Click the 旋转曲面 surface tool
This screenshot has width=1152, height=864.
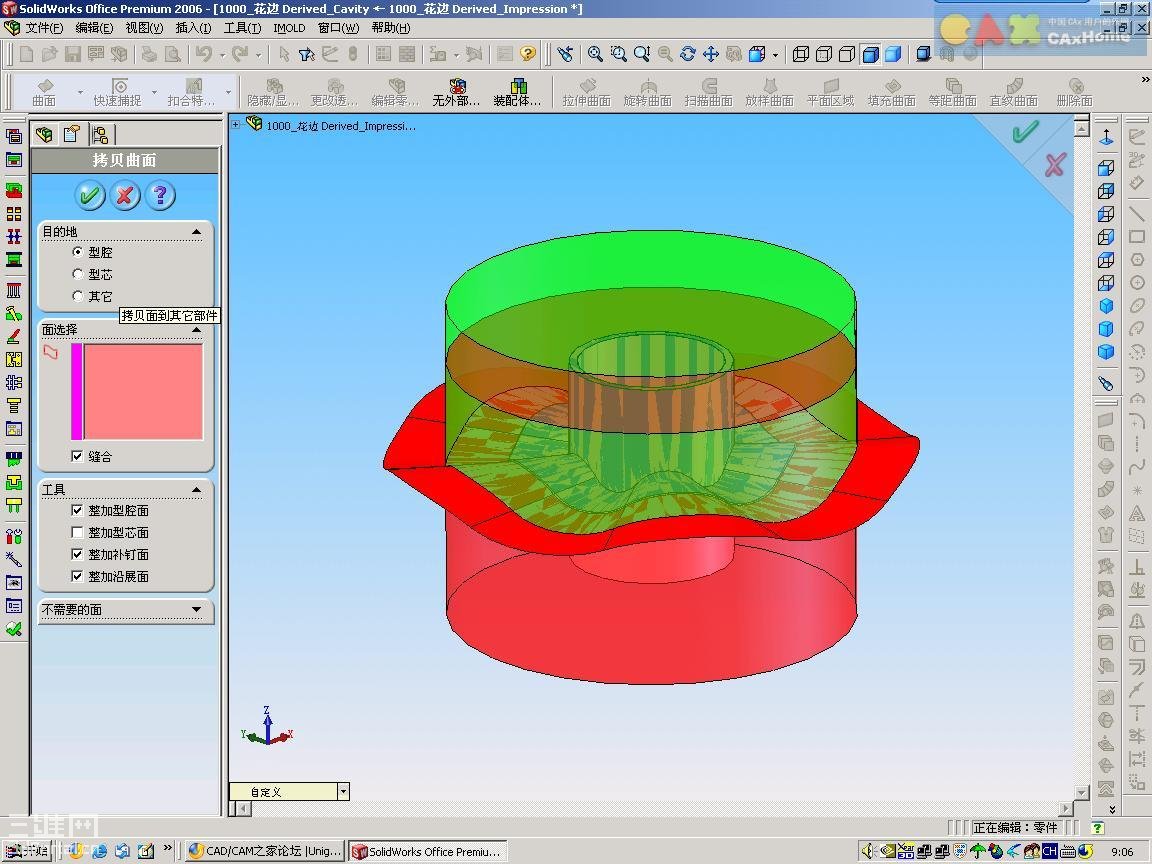tap(647, 93)
